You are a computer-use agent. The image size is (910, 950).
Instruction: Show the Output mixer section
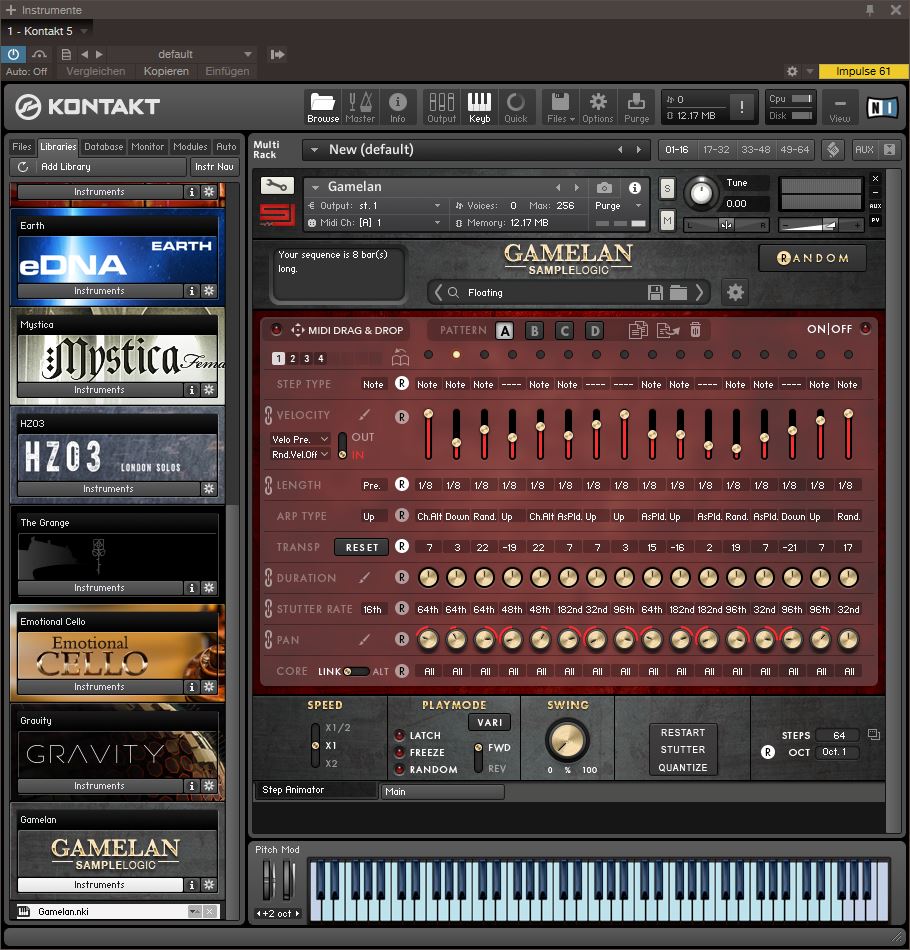point(441,107)
